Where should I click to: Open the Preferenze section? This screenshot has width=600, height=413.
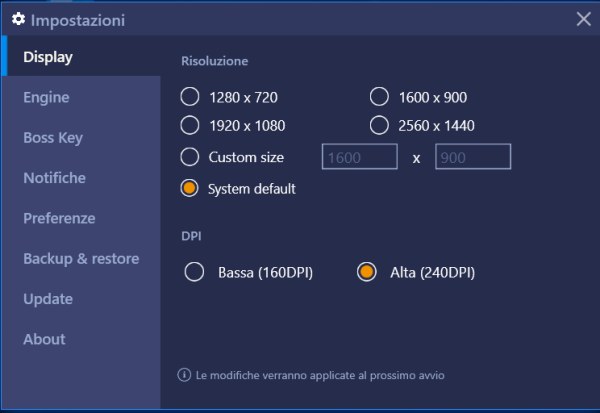coord(59,218)
